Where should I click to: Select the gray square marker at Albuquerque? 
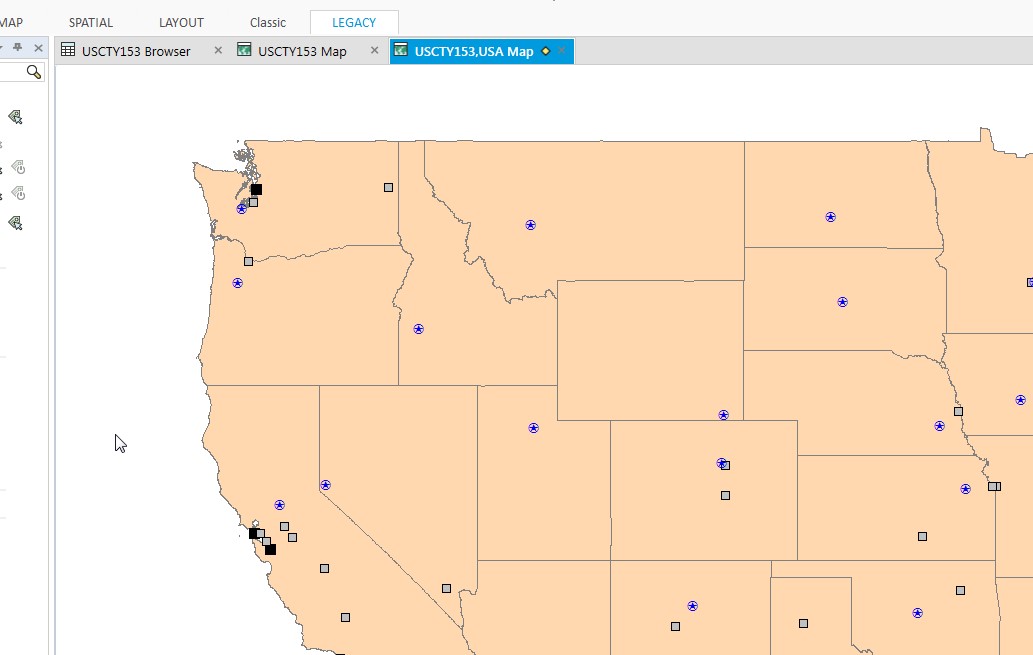pyautogui.click(x=675, y=627)
